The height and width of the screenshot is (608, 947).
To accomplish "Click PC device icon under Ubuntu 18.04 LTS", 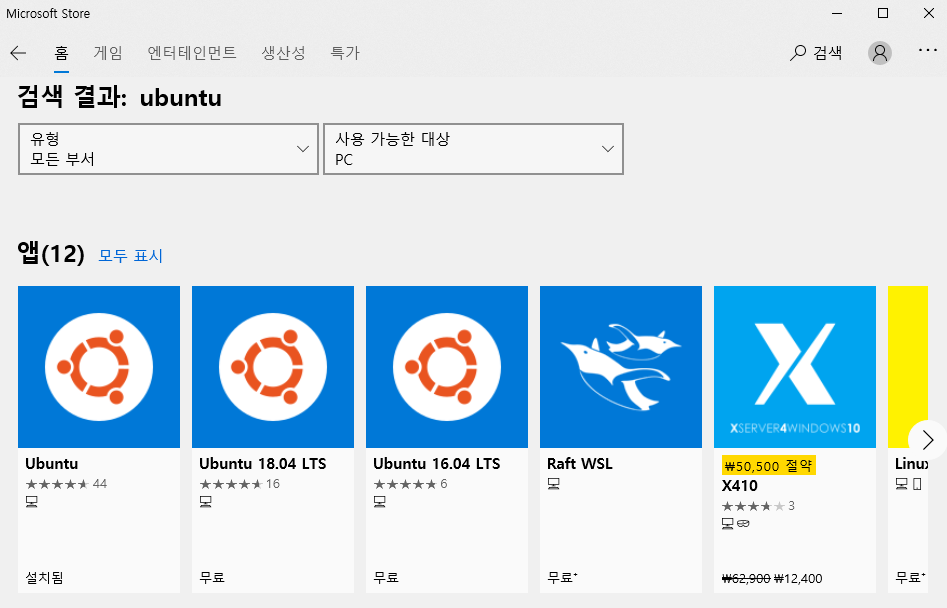I will pos(206,502).
